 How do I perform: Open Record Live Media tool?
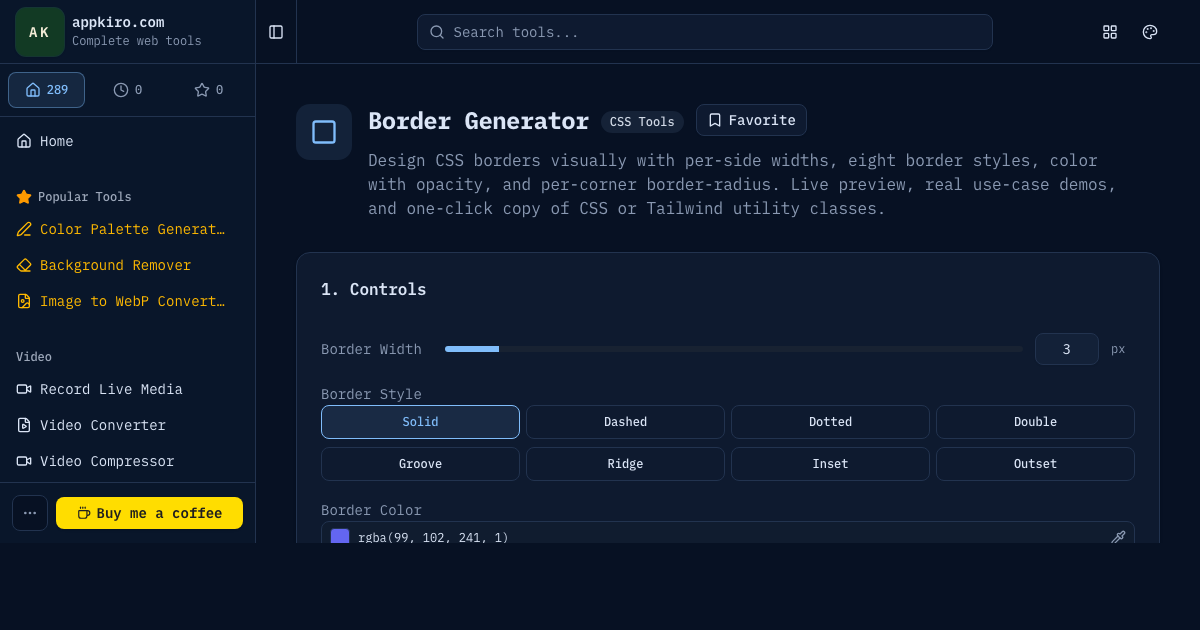pos(128,389)
